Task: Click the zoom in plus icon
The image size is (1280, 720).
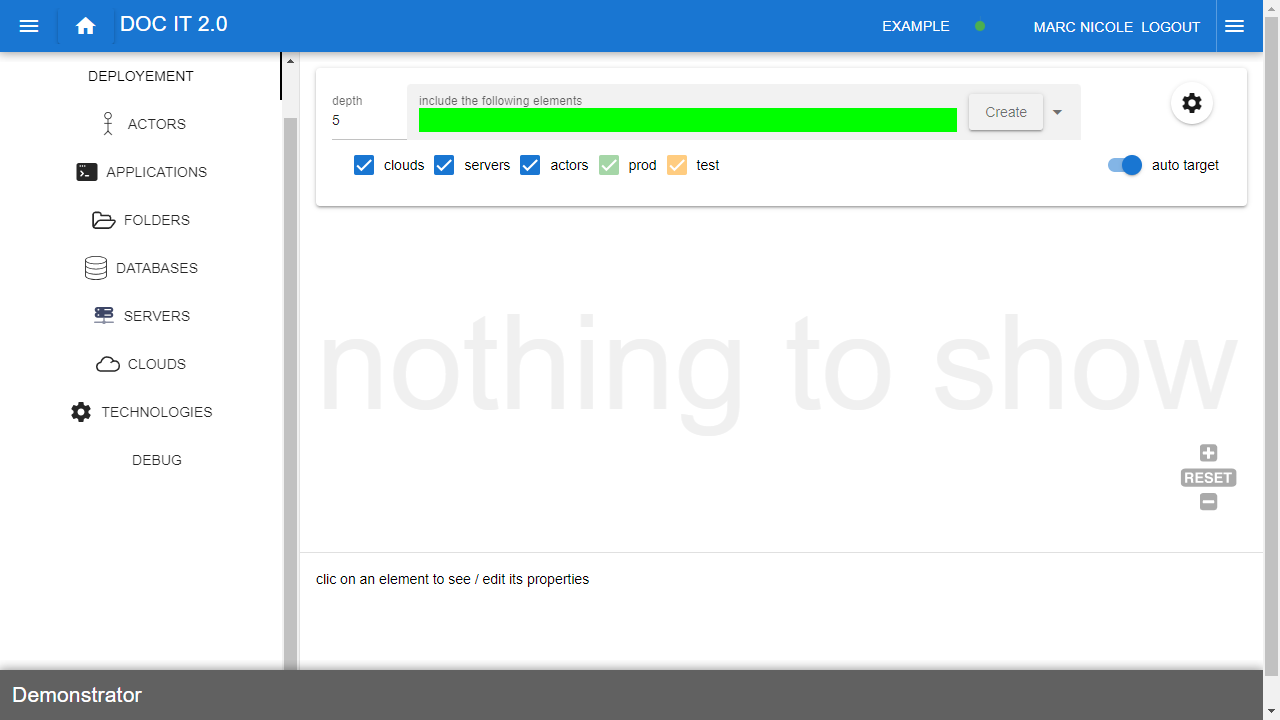Action: pos(1208,453)
